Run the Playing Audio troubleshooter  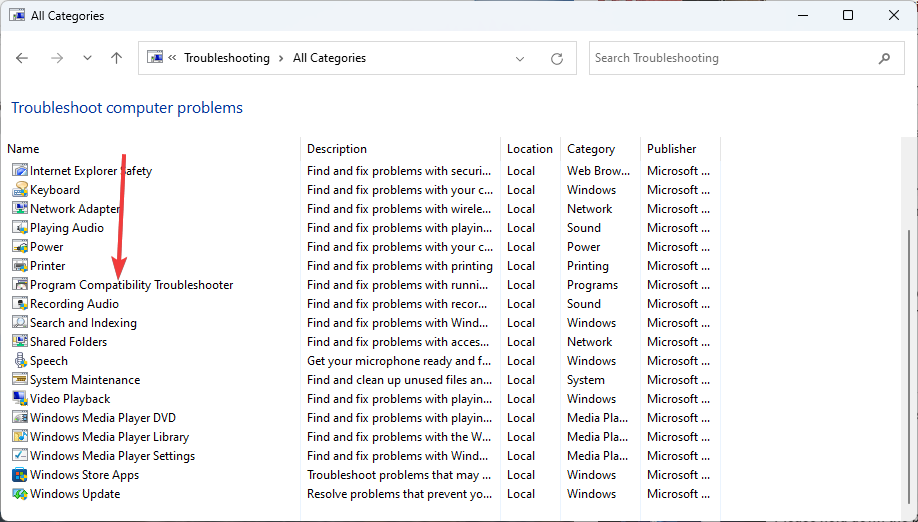(x=67, y=228)
